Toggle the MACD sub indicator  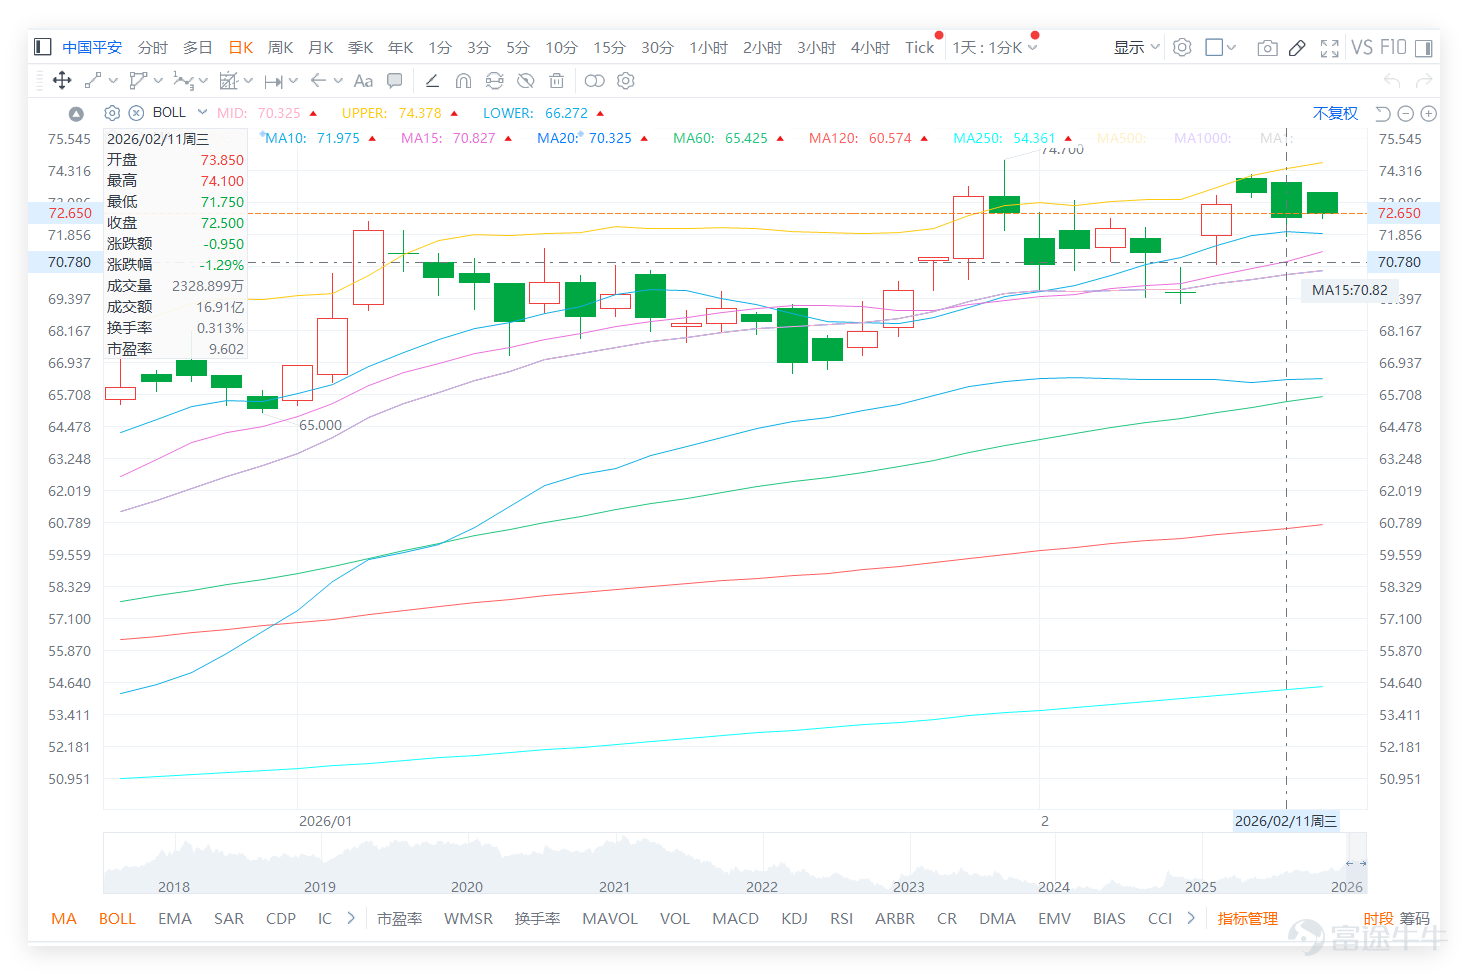tap(735, 918)
